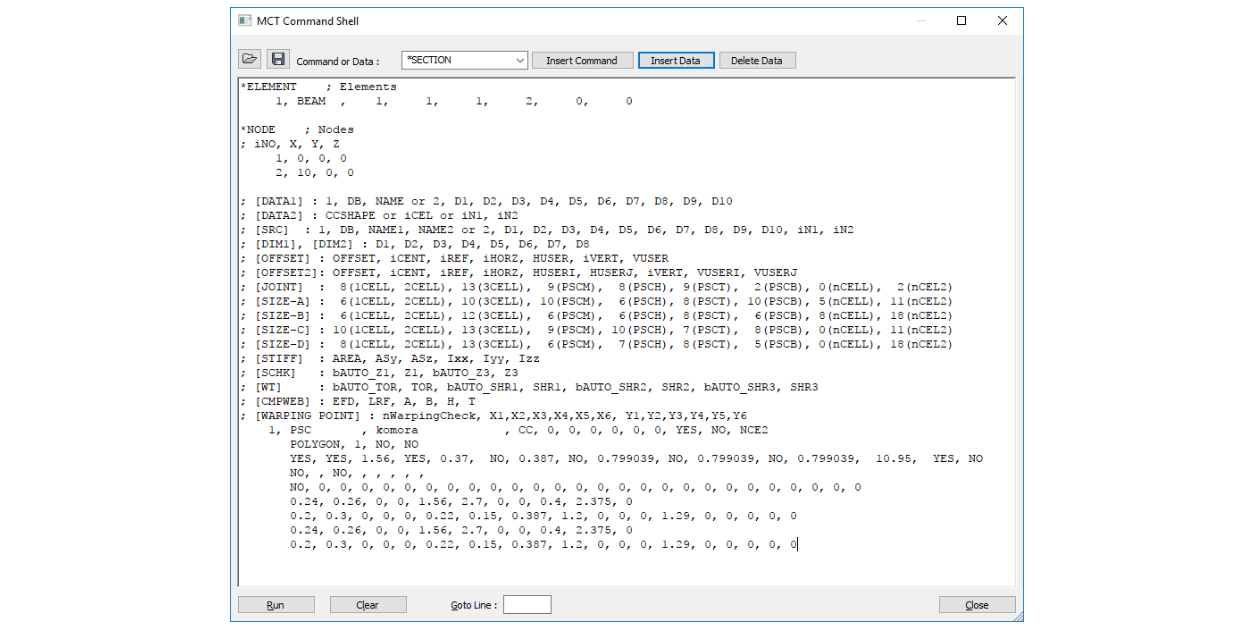Click the MCT Command Shell title icon
Image resolution: width=1260 pixels, height=630 pixels.
pos(244,21)
